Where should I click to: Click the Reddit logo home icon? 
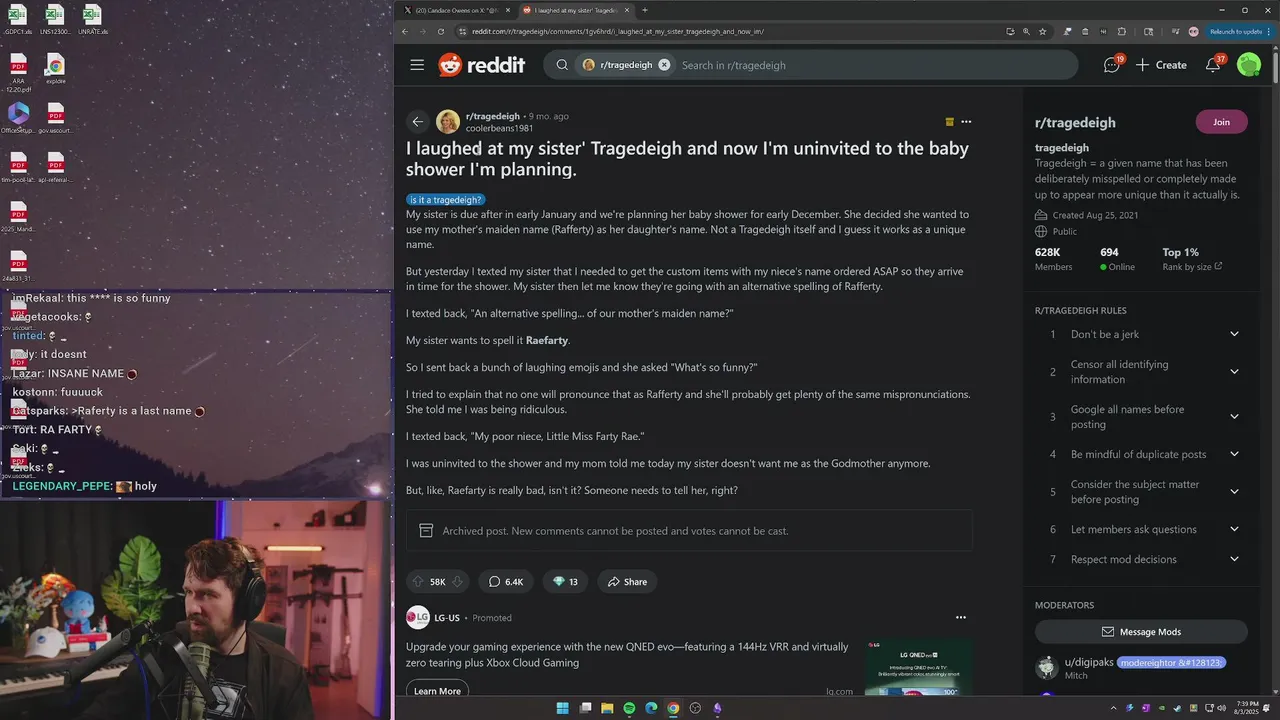coord(481,65)
